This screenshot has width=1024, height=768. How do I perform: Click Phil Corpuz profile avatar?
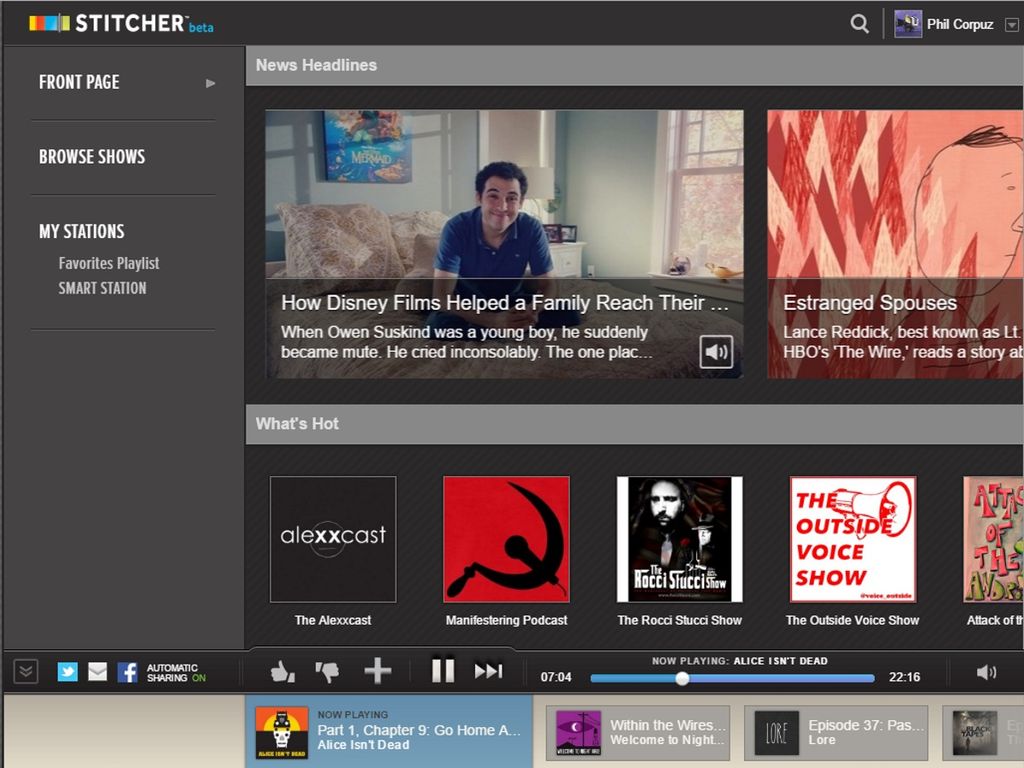click(x=908, y=24)
